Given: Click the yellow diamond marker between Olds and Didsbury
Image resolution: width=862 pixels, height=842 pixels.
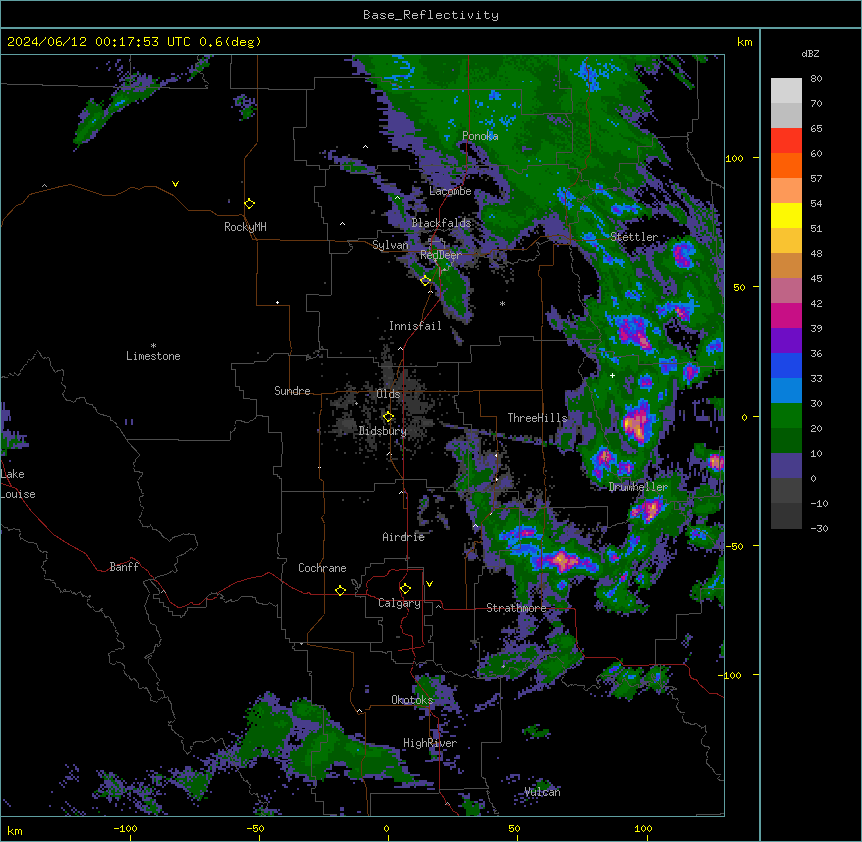Looking at the screenshot, I should [x=388, y=417].
